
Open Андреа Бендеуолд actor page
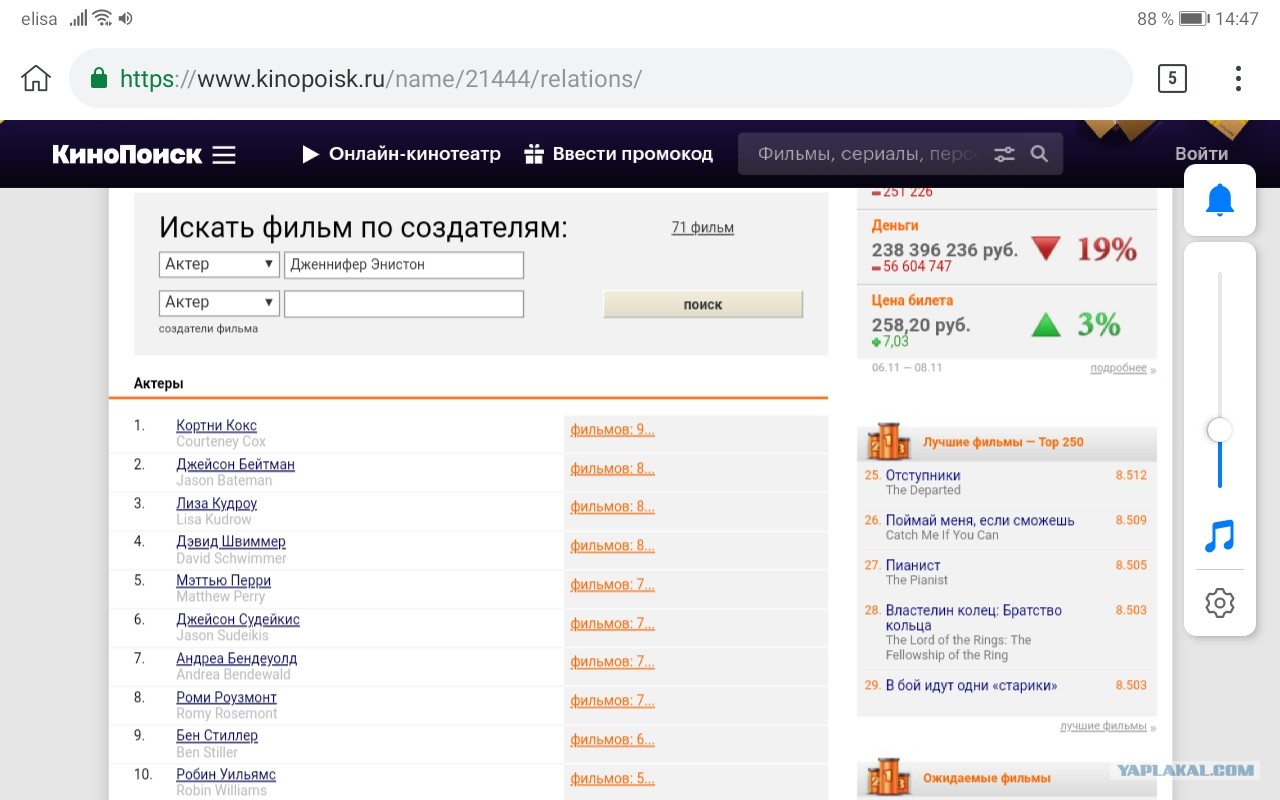(x=237, y=658)
